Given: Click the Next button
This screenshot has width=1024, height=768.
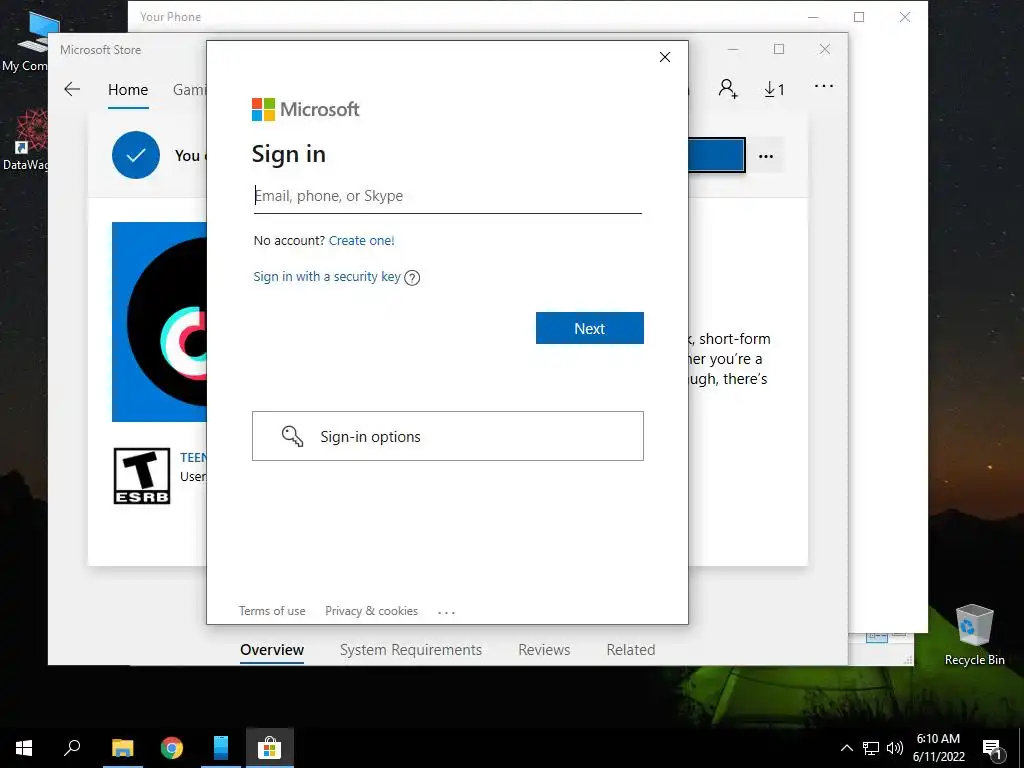Looking at the screenshot, I should 590,328.
